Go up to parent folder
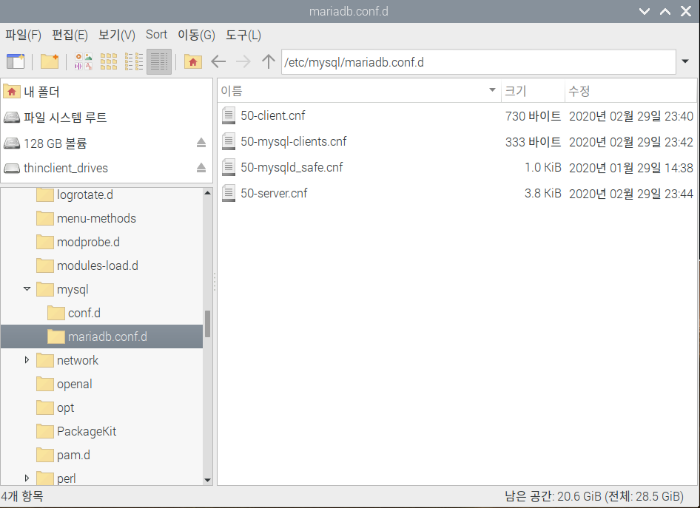Image resolution: width=700 pixels, height=508 pixels. pos(268,62)
